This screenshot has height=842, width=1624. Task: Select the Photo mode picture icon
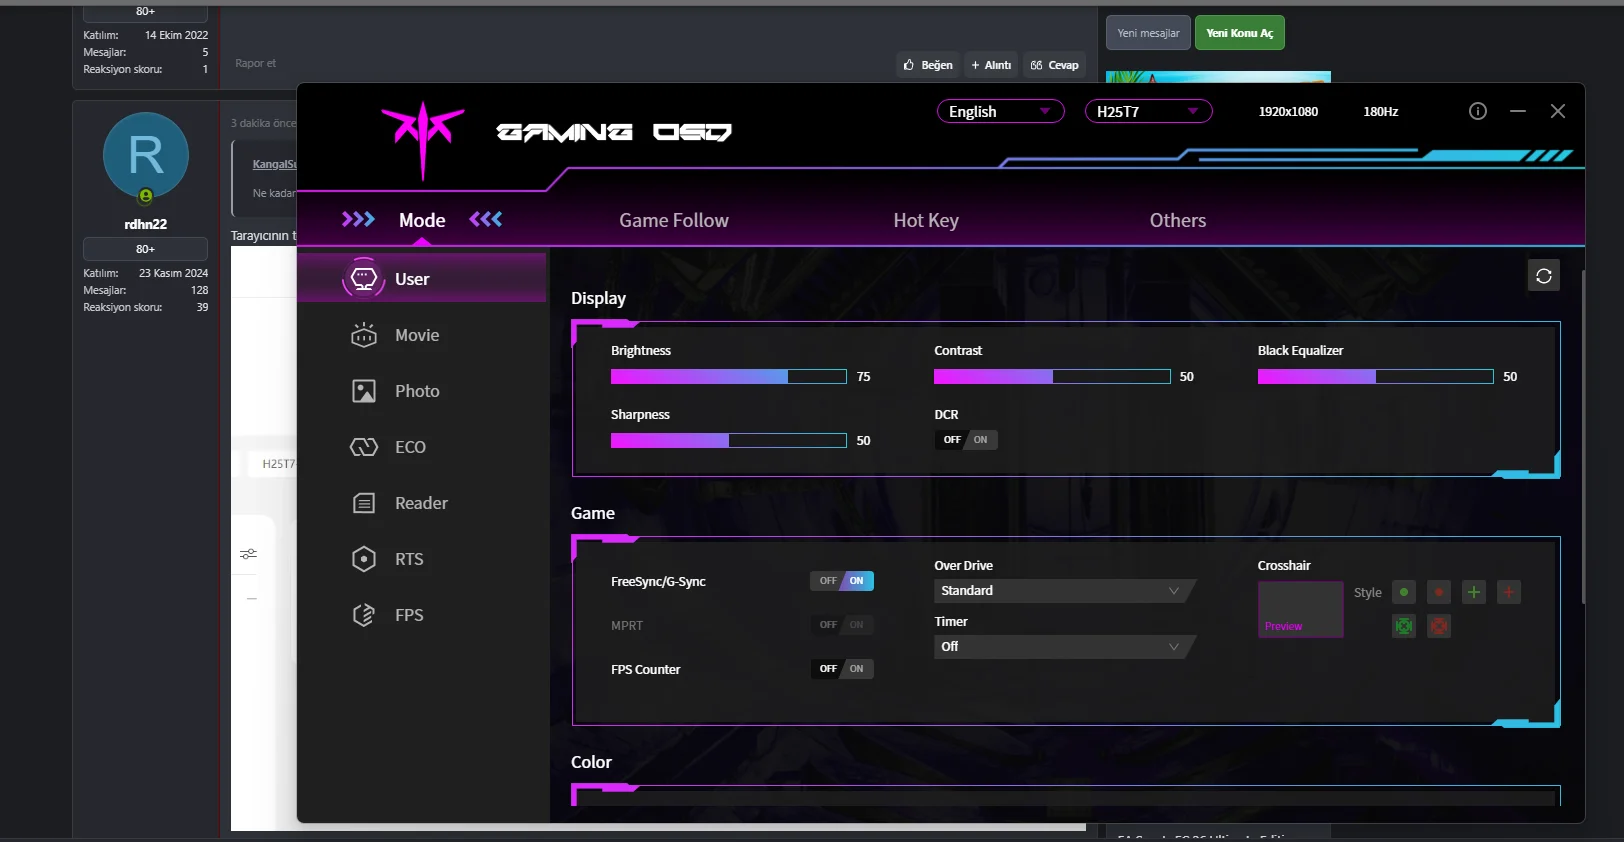click(x=364, y=391)
